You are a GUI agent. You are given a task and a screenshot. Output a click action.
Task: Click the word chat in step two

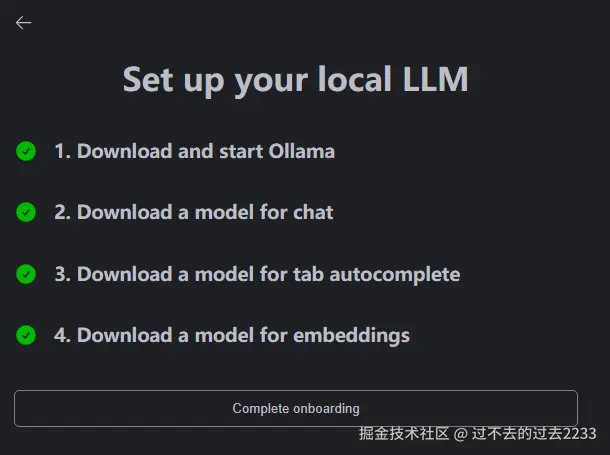pos(313,212)
